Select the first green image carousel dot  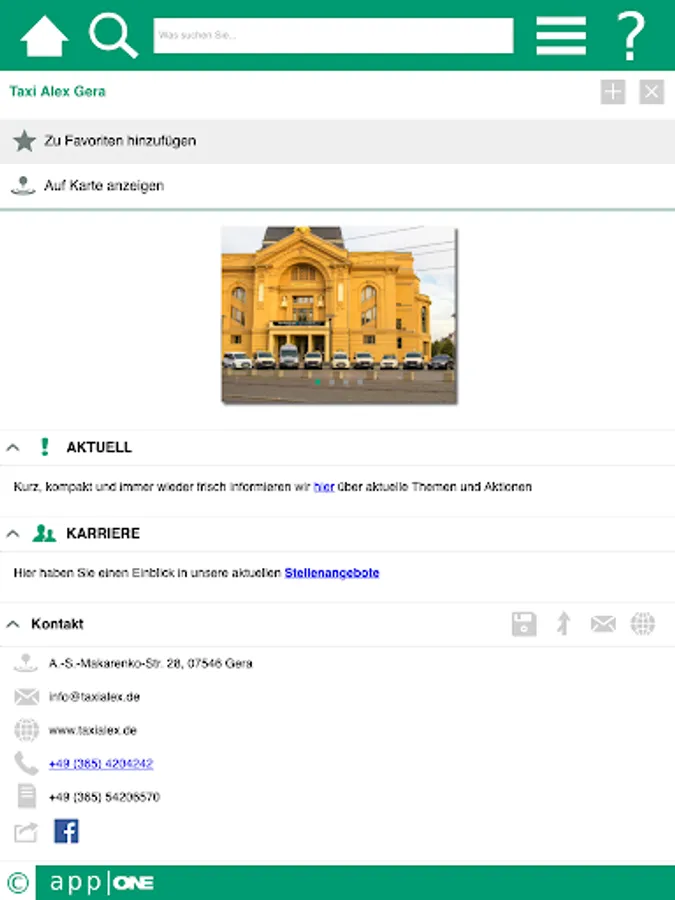pyautogui.click(x=317, y=381)
